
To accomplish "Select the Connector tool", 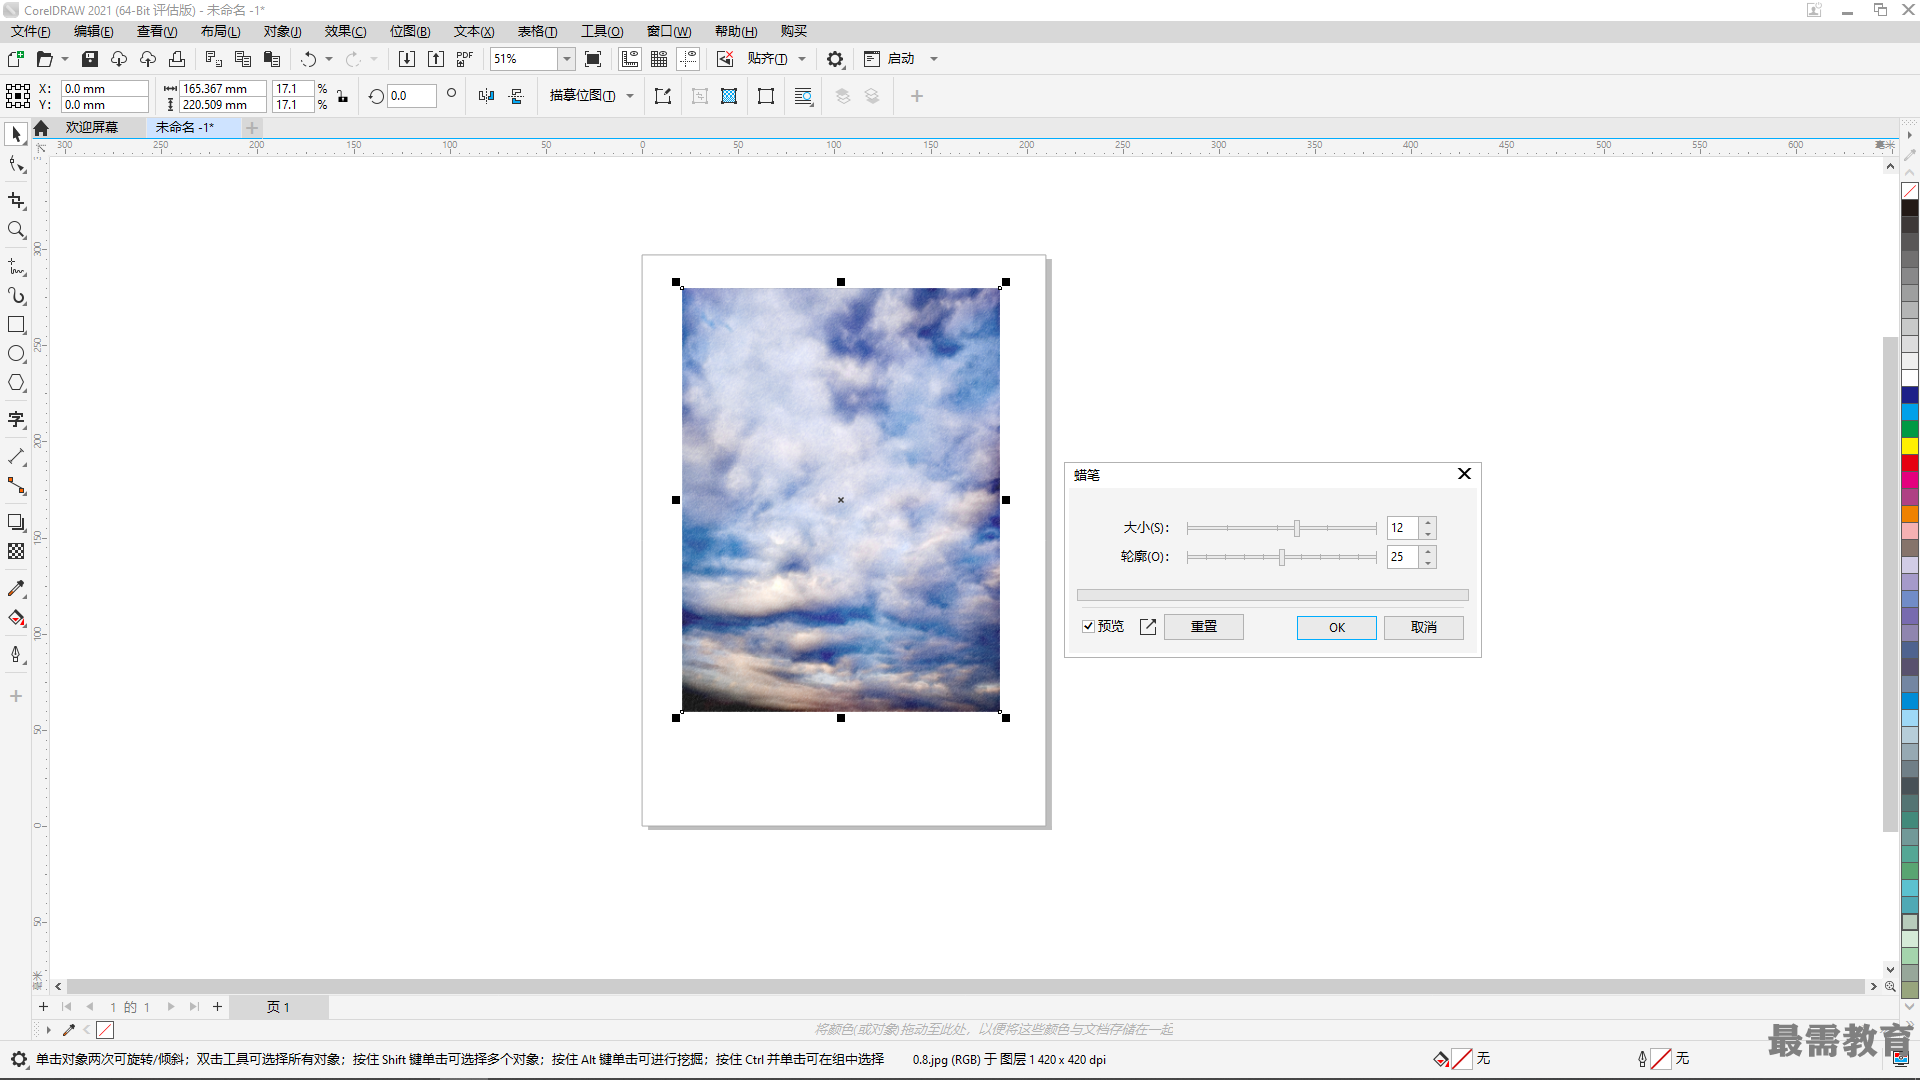I will click(16, 486).
